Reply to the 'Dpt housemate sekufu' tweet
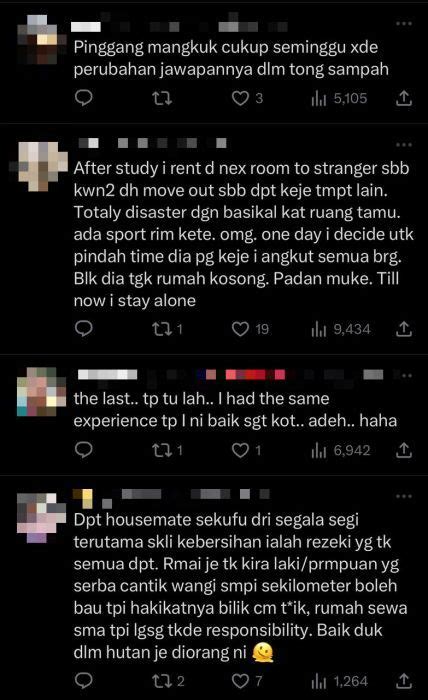428x700 pixels. (x=83, y=681)
